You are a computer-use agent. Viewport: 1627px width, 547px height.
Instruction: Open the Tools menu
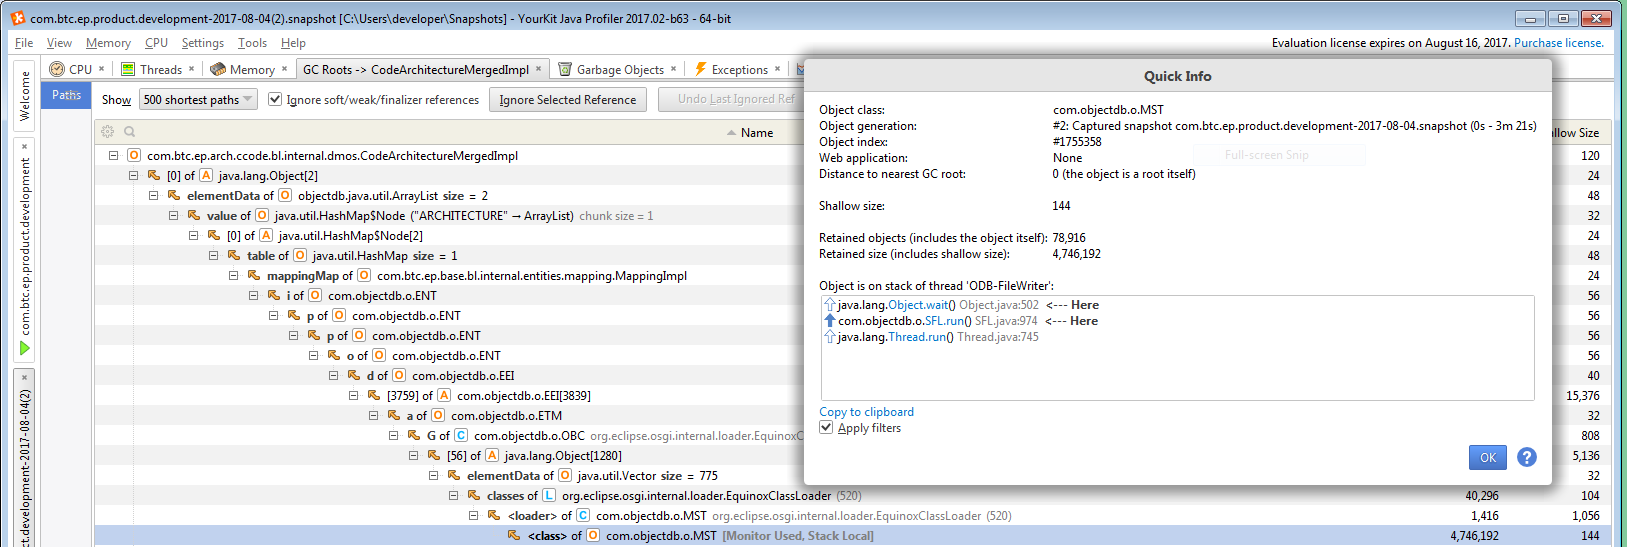tap(252, 43)
